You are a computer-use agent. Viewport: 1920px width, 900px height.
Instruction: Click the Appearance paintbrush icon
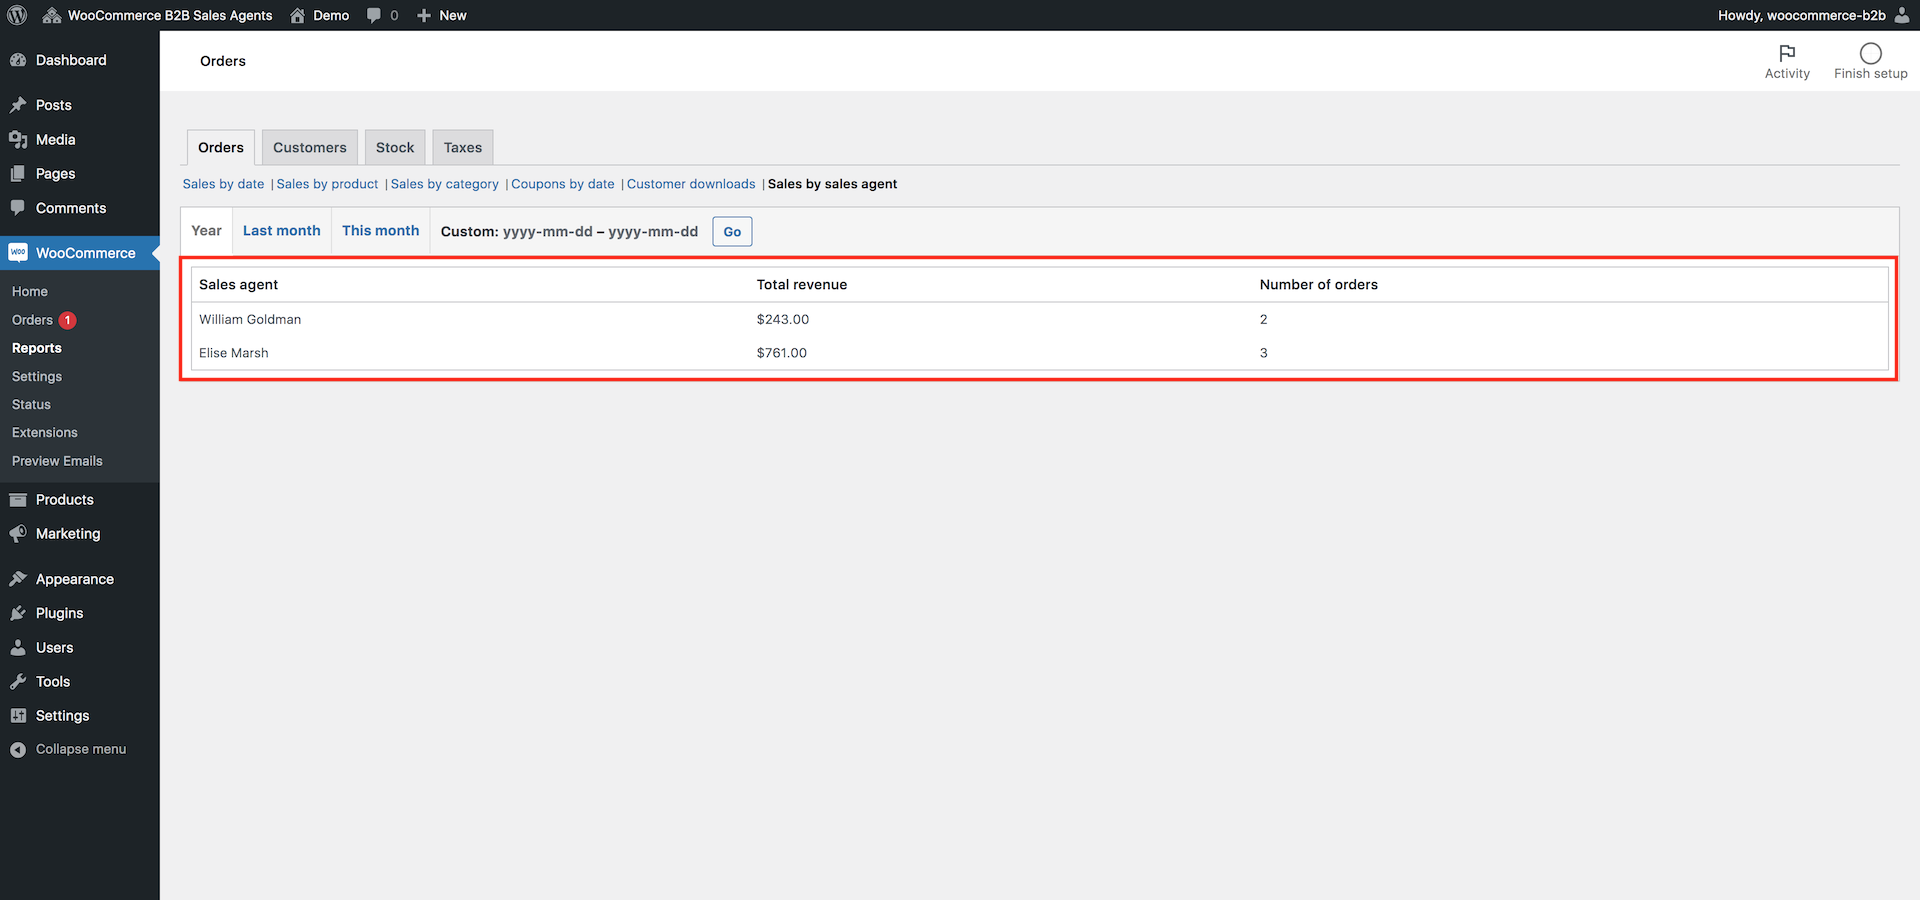click(18, 579)
